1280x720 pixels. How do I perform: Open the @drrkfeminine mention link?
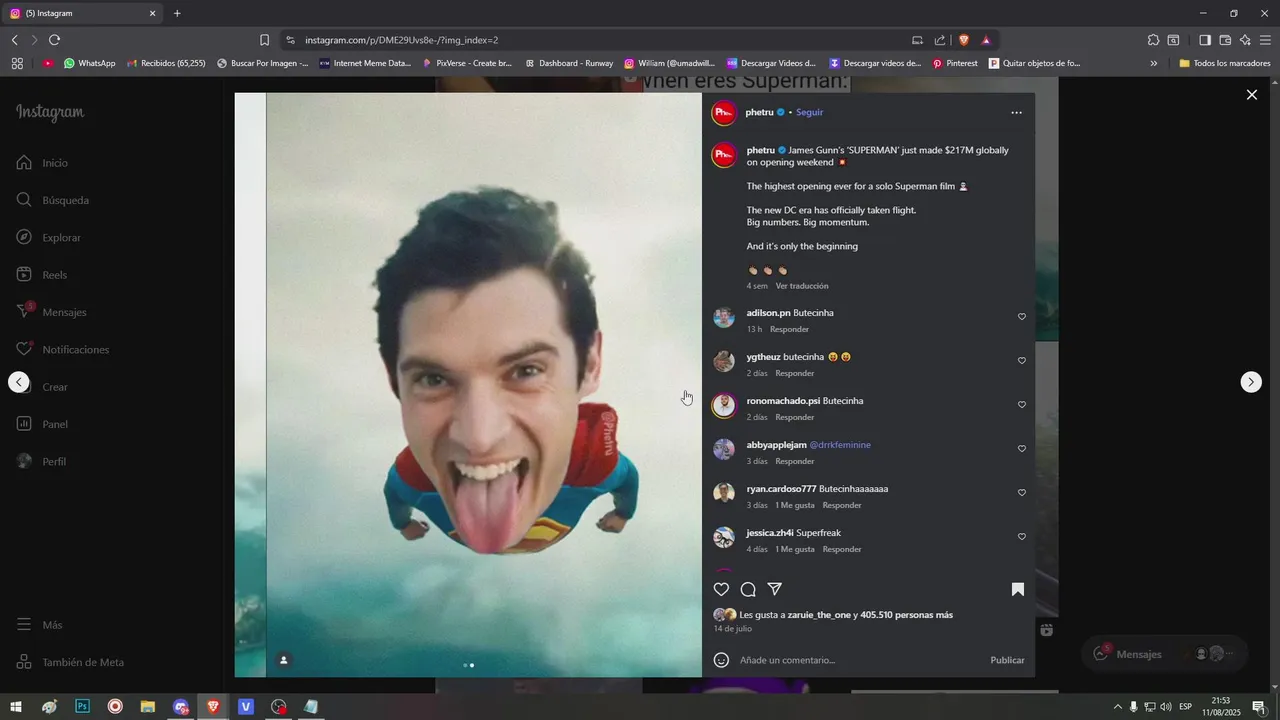840,445
